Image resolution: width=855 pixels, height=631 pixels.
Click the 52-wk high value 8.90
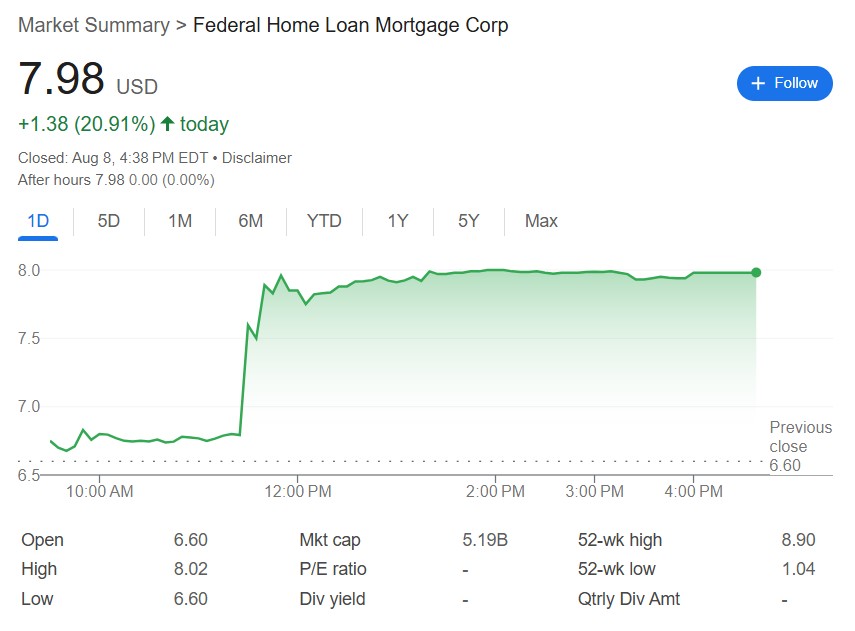click(x=798, y=540)
